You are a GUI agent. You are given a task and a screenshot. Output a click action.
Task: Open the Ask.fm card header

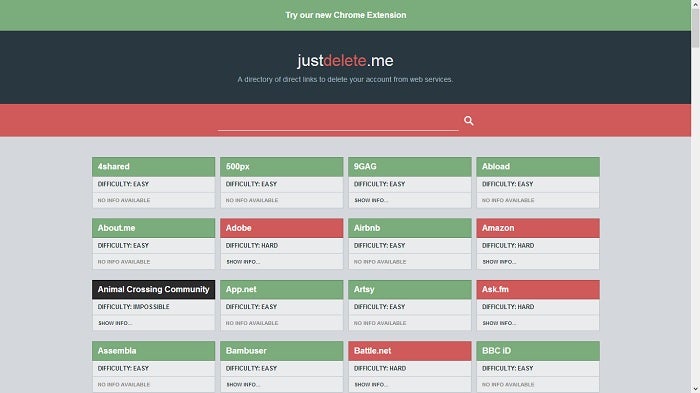point(538,289)
